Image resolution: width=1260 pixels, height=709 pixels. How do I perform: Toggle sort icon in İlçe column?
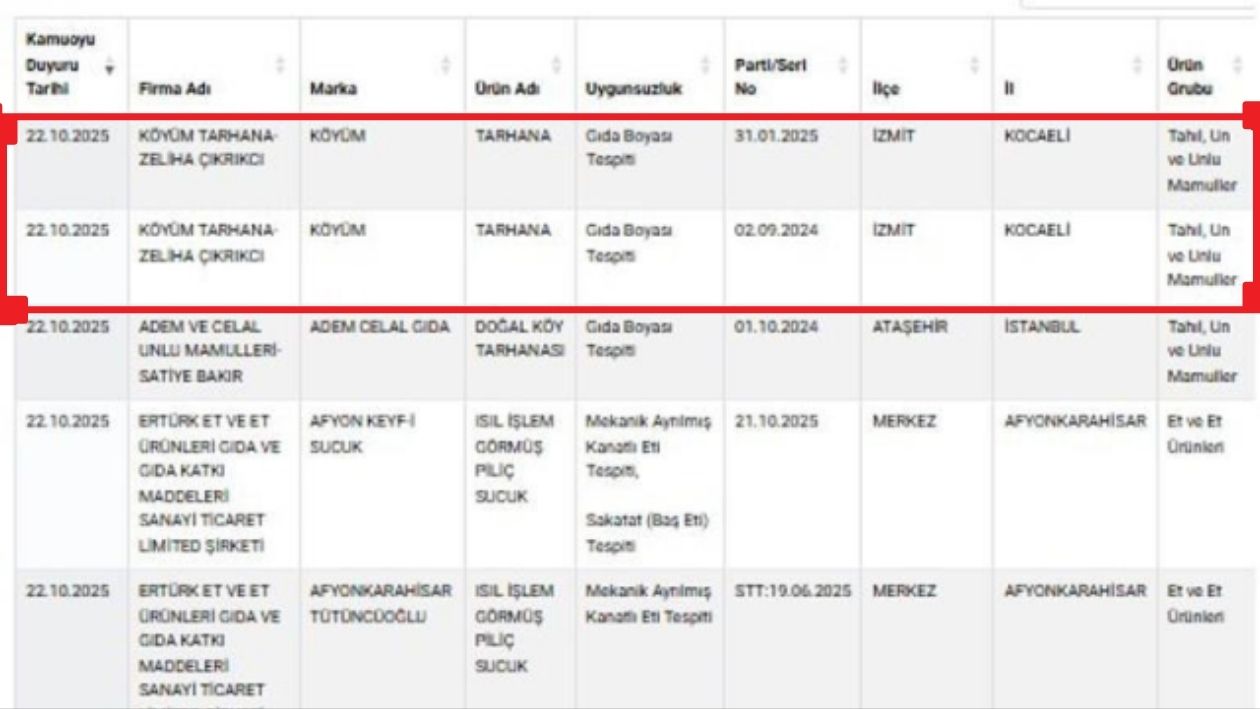point(973,66)
